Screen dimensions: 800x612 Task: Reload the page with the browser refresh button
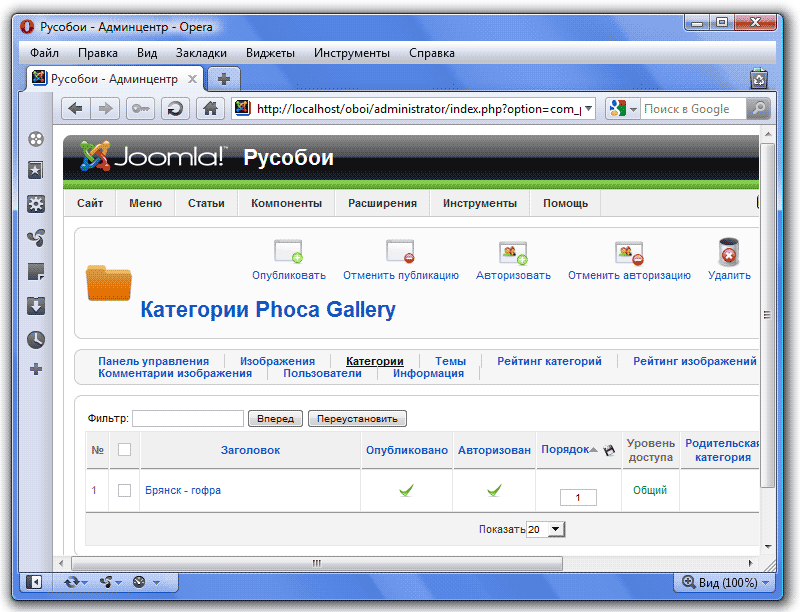coord(175,109)
